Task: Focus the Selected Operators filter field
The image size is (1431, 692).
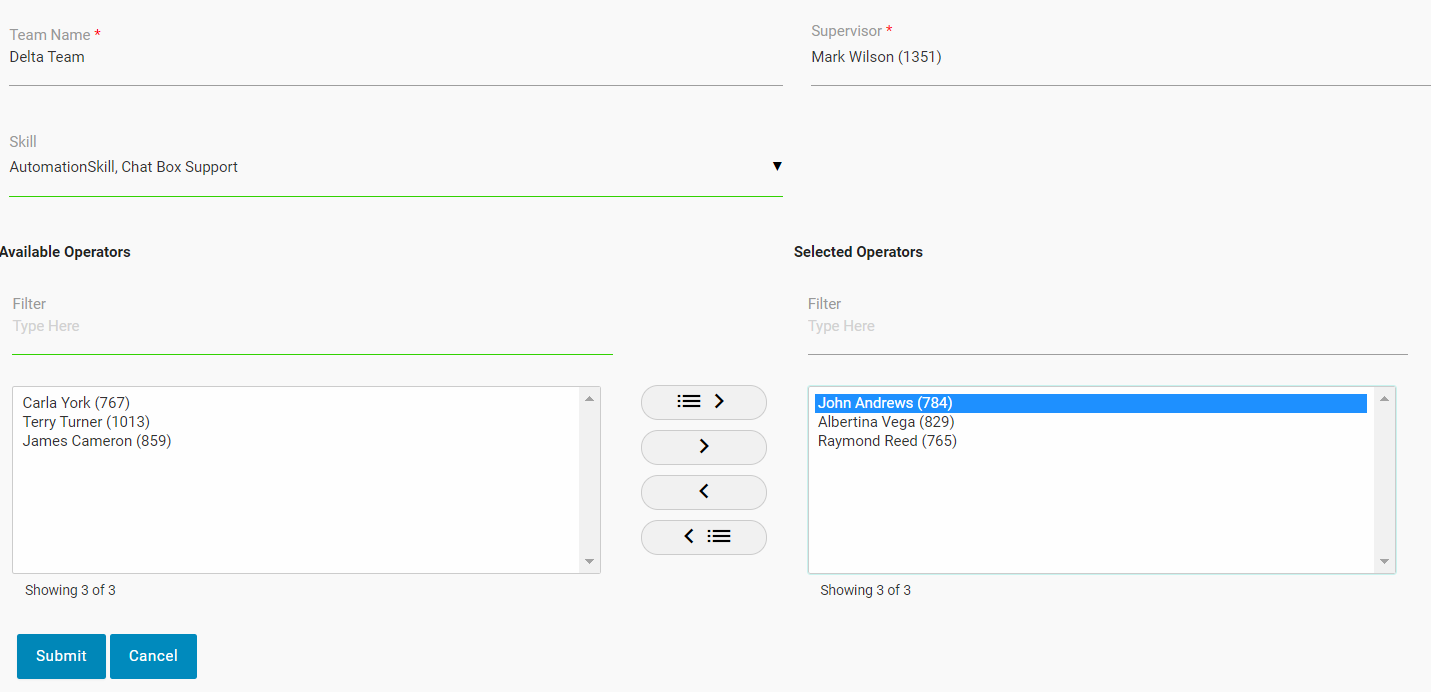Action: 1107,327
